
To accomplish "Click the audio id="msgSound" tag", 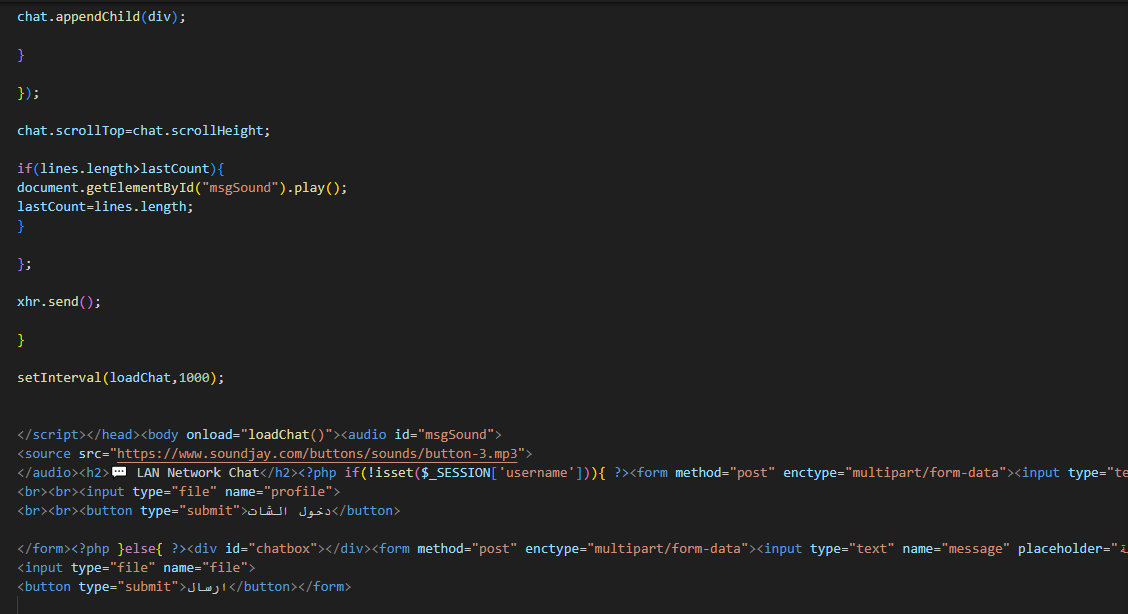I will pos(421,434).
